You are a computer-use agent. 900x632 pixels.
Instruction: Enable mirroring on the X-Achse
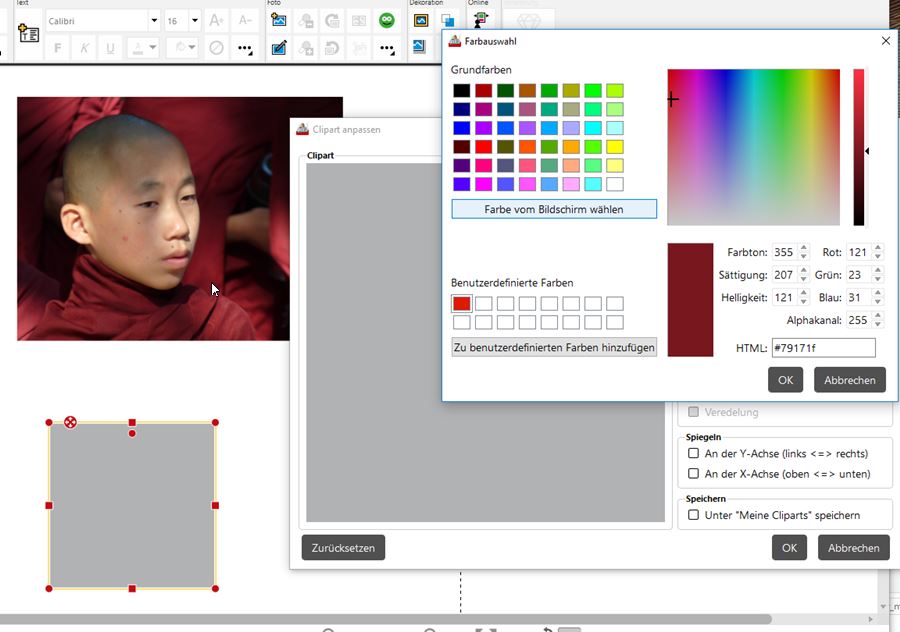[x=694, y=474]
